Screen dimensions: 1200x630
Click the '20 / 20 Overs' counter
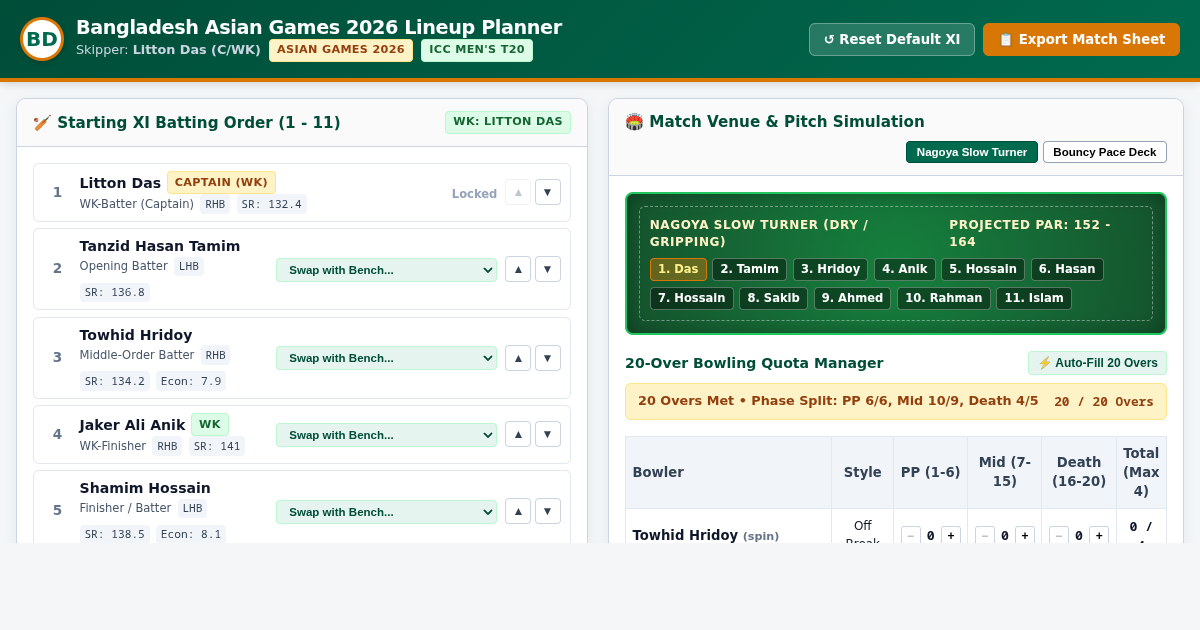point(1103,402)
